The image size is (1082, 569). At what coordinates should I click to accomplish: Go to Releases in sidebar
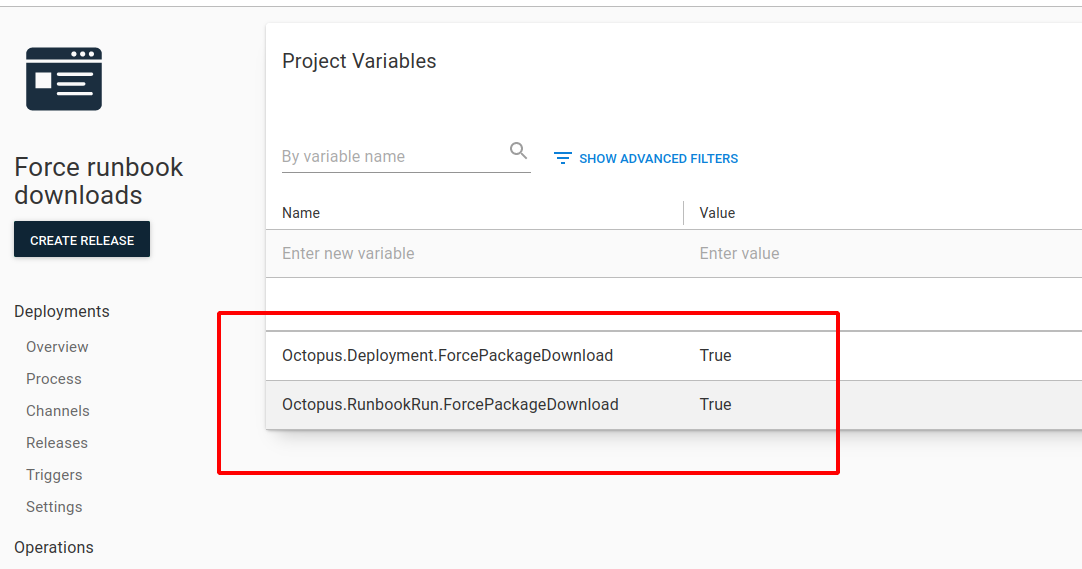57,443
